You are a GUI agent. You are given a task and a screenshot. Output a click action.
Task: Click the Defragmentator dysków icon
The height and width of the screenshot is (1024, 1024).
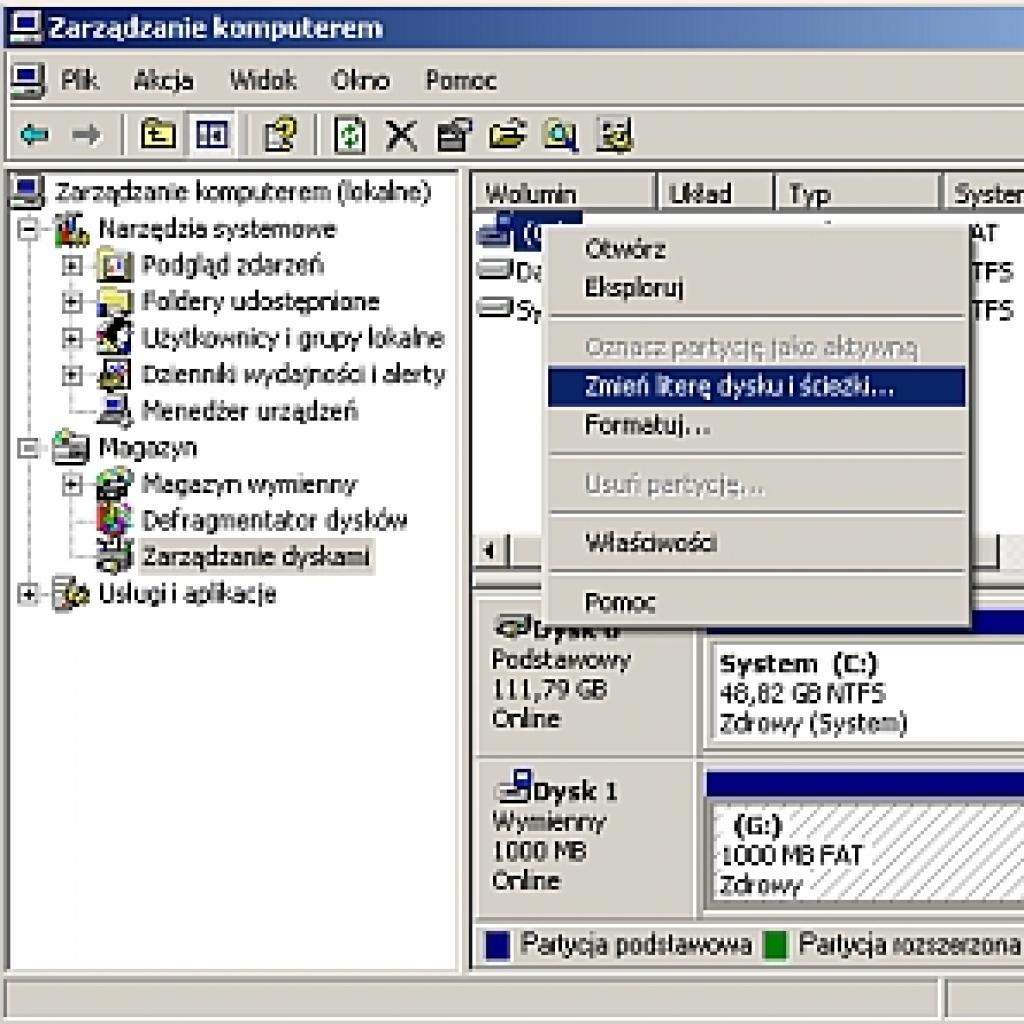coord(115,520)
